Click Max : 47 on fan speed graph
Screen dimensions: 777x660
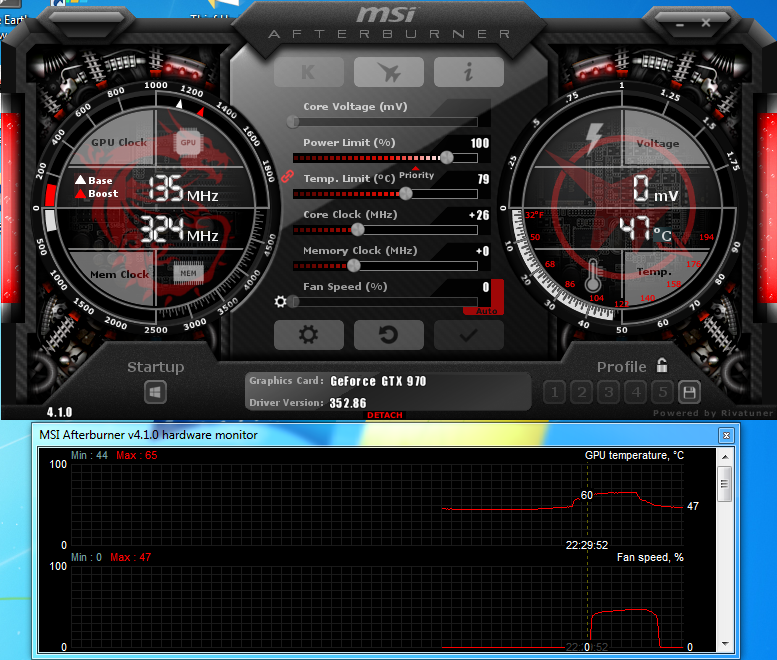[130, 557]
